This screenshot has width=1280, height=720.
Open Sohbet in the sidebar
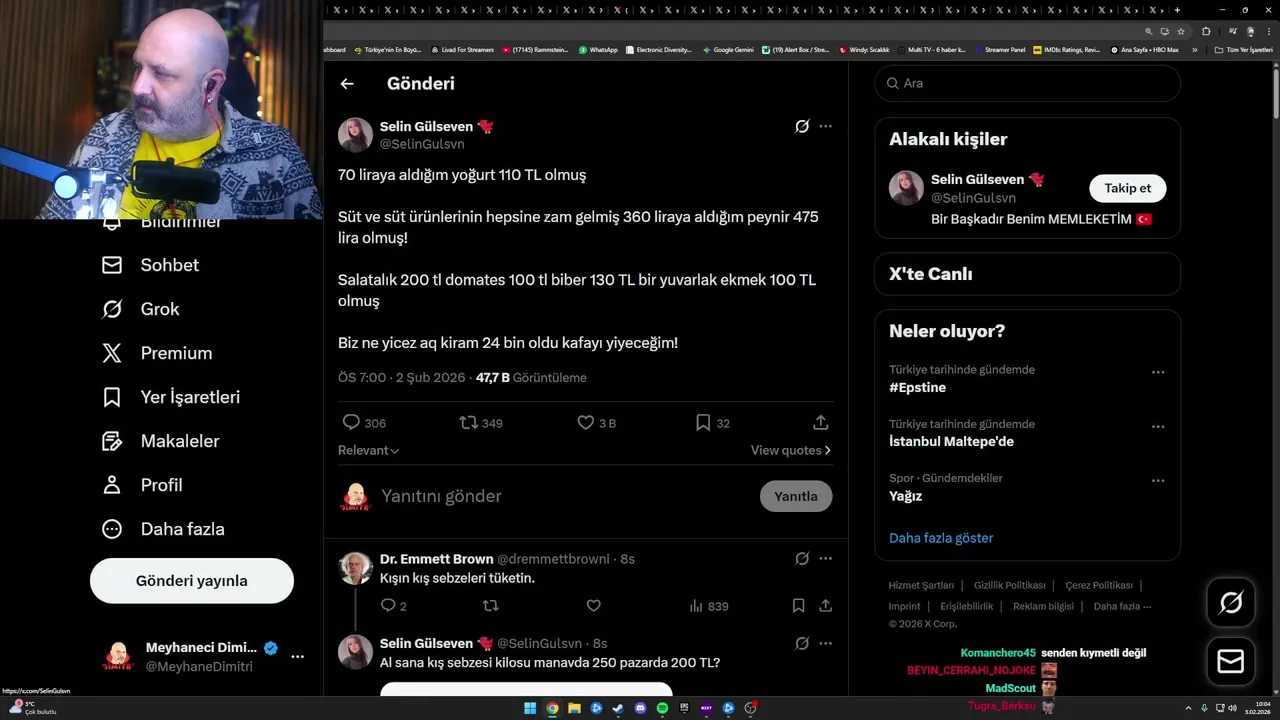tap(150, 265)
